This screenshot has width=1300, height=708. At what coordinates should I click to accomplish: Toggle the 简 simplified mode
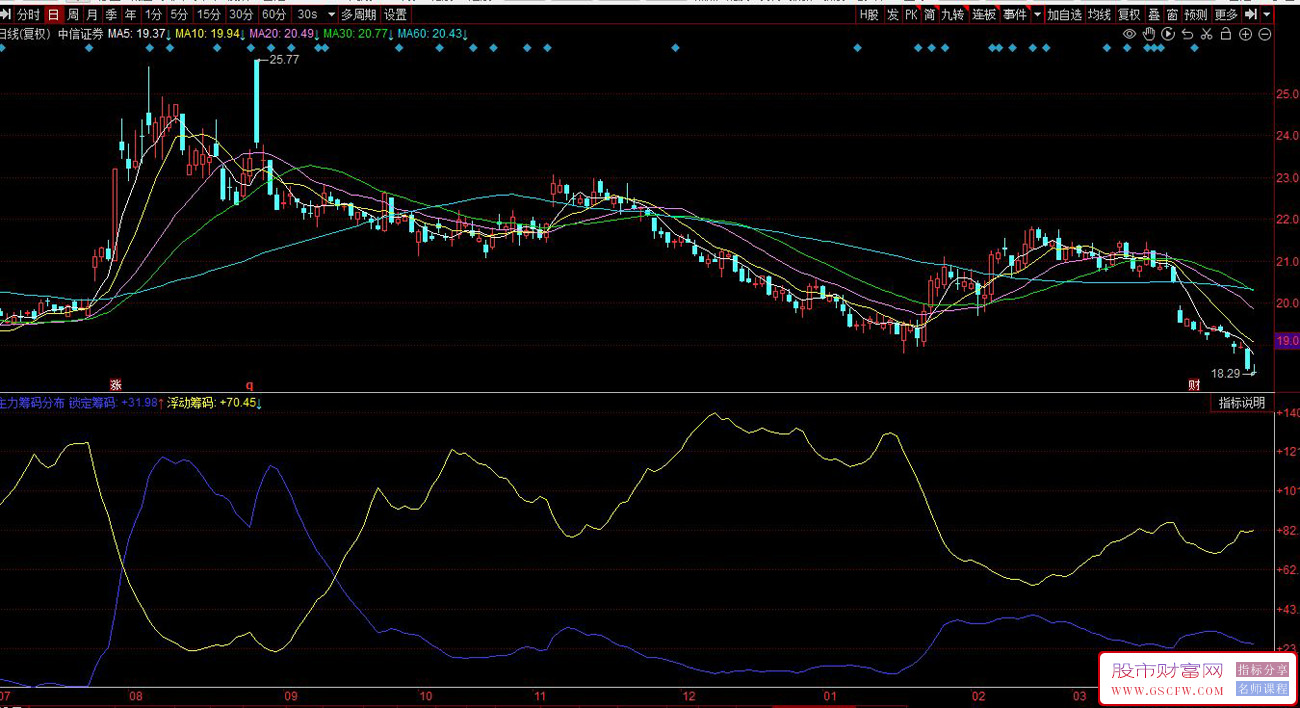930,15
